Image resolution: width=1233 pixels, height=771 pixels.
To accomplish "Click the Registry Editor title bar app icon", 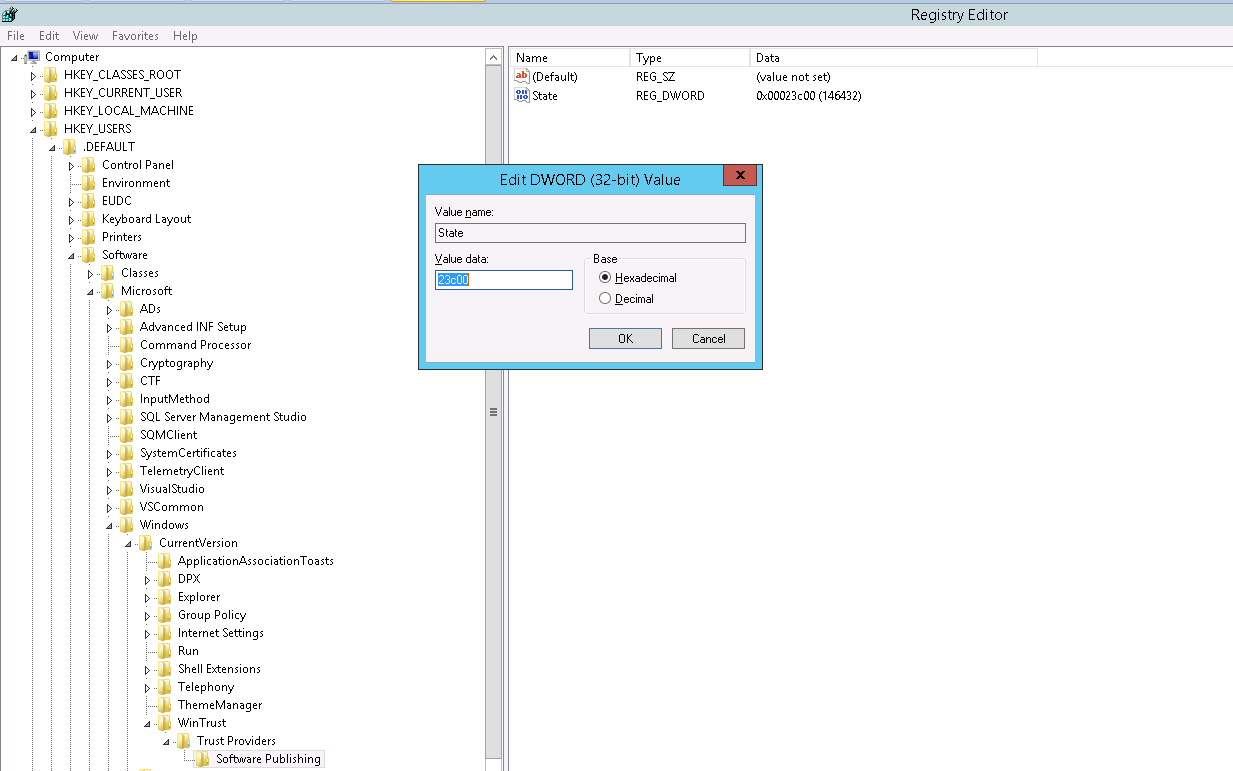I will pyautogui.click(x=10, y=13).
